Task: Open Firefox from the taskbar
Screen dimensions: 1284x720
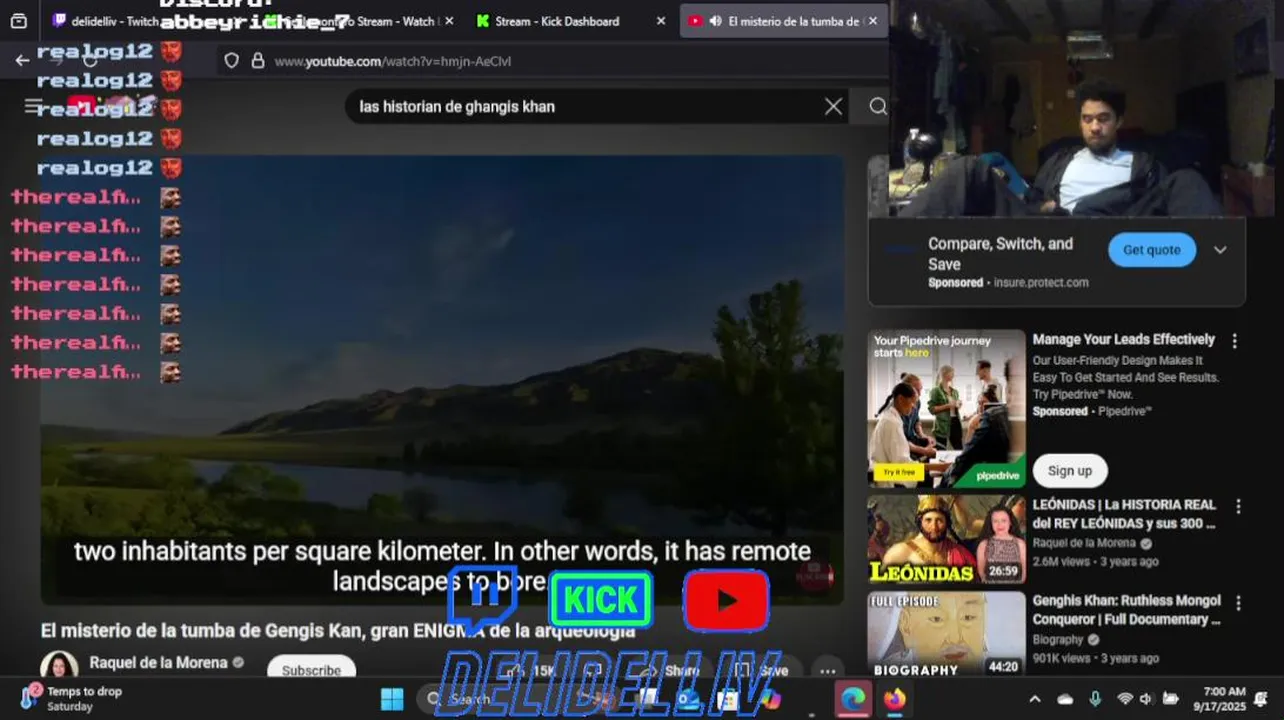Action: [895, 699]
